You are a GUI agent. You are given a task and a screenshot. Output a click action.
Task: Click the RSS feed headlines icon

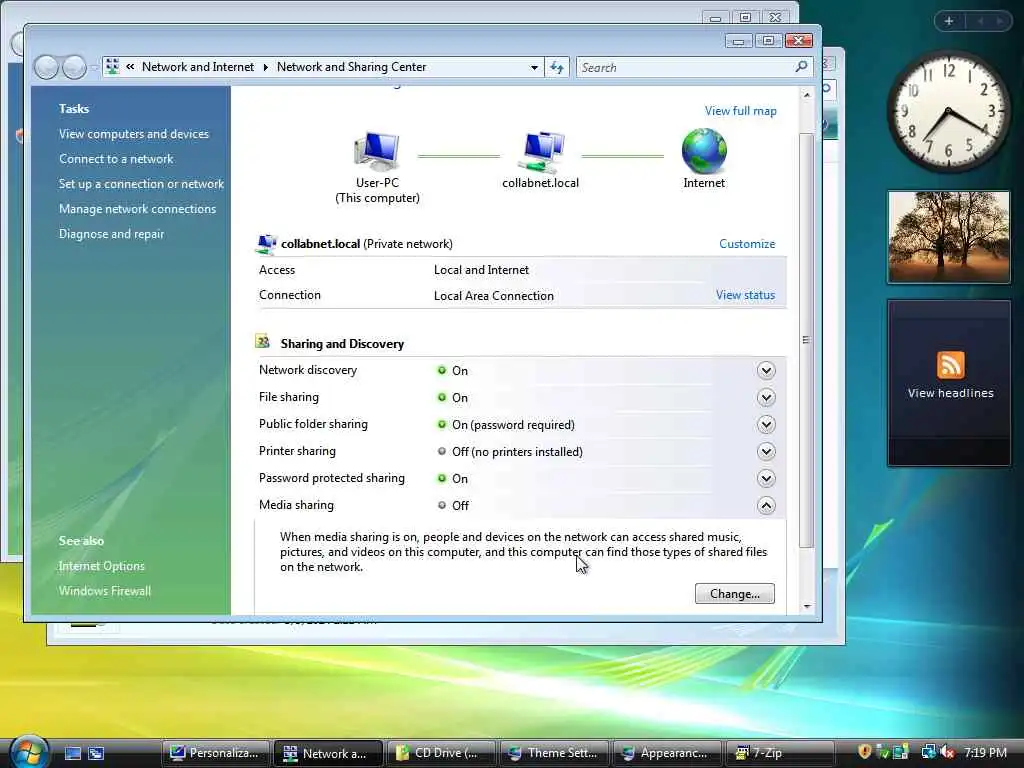[x=950, y=365]
